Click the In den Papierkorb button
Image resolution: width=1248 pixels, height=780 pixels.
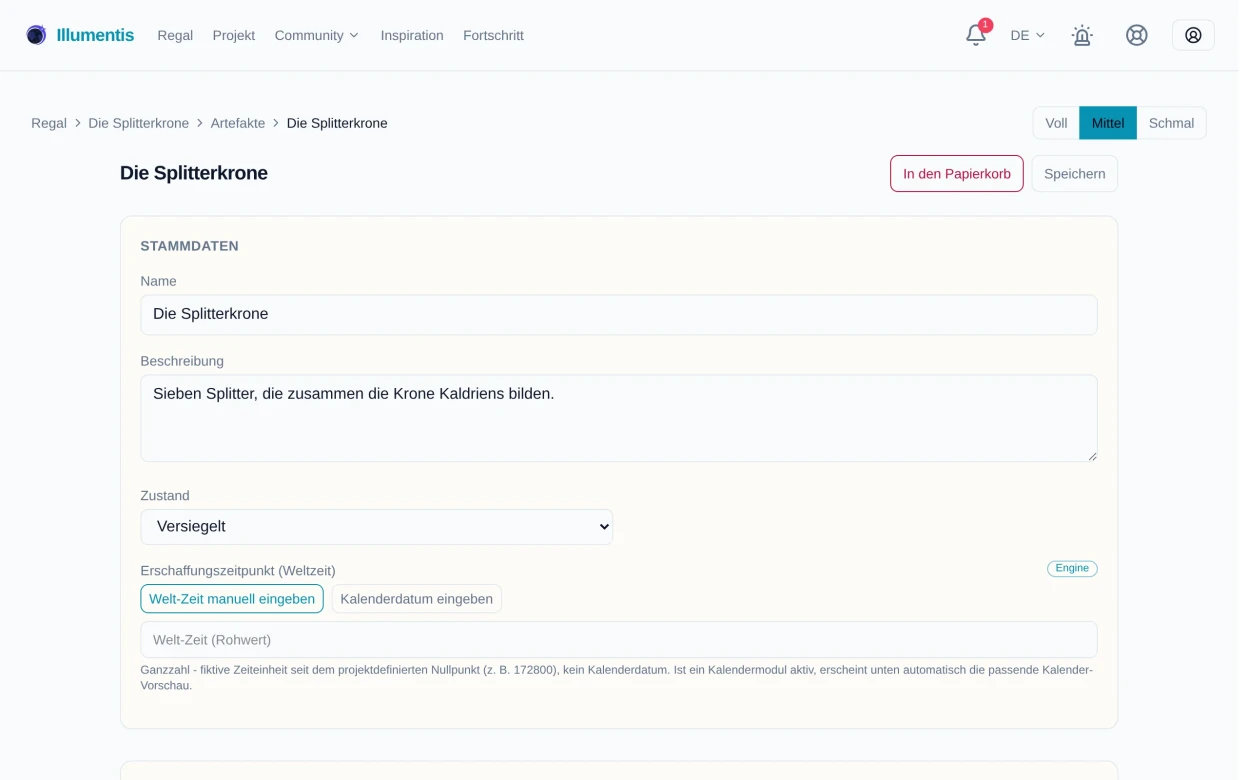tap(957, 174)
